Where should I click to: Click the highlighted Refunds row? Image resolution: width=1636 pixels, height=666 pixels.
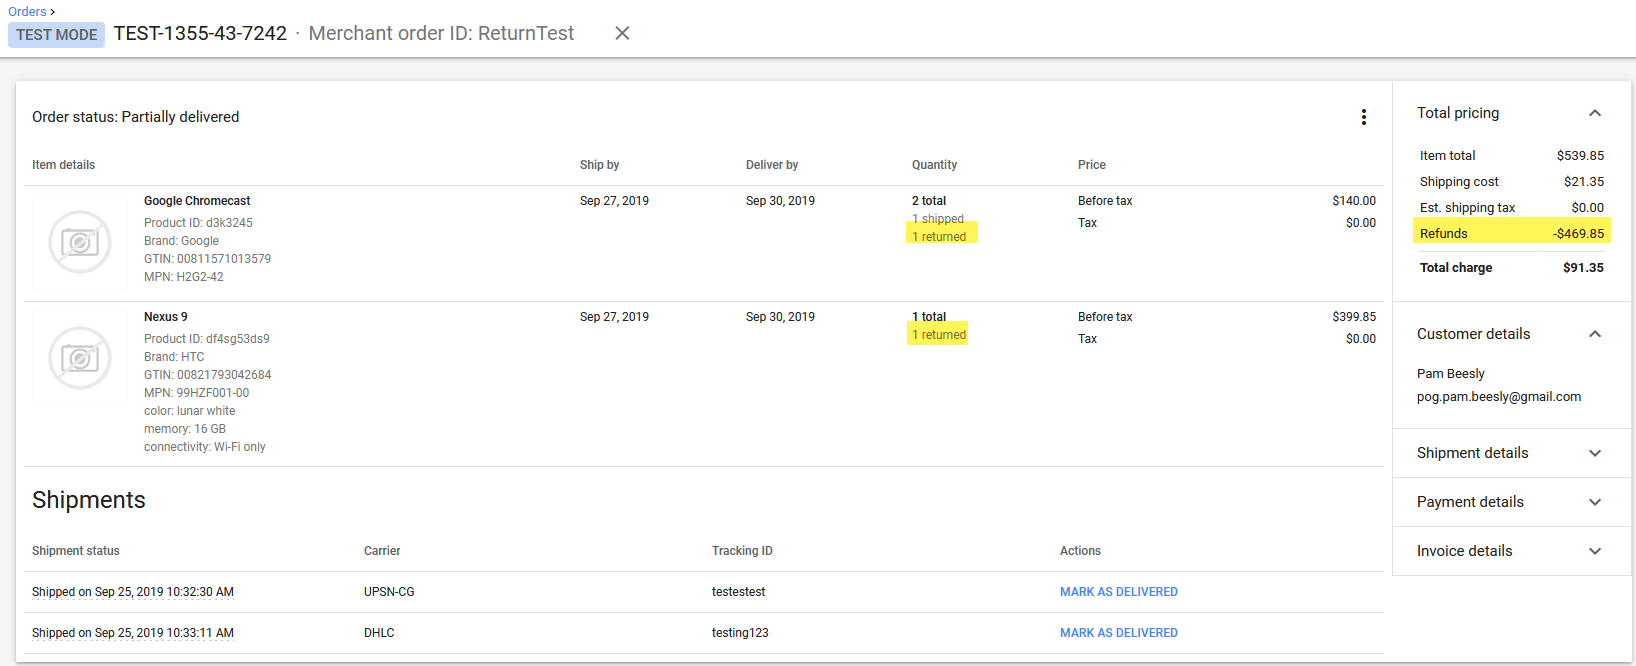tap(1511, 234)
